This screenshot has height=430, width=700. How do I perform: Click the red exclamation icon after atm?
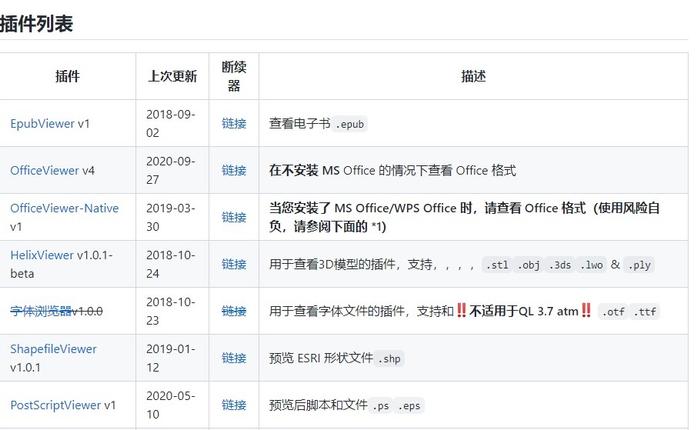(x=586, y=310)
